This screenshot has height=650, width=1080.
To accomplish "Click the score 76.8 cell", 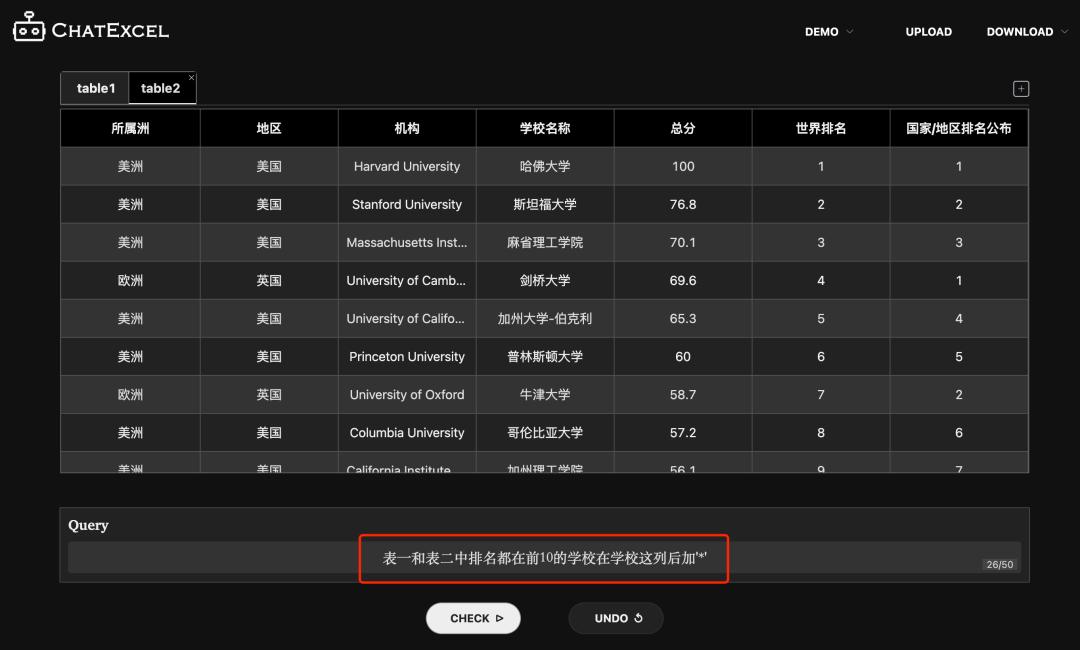I will [683, 205].
